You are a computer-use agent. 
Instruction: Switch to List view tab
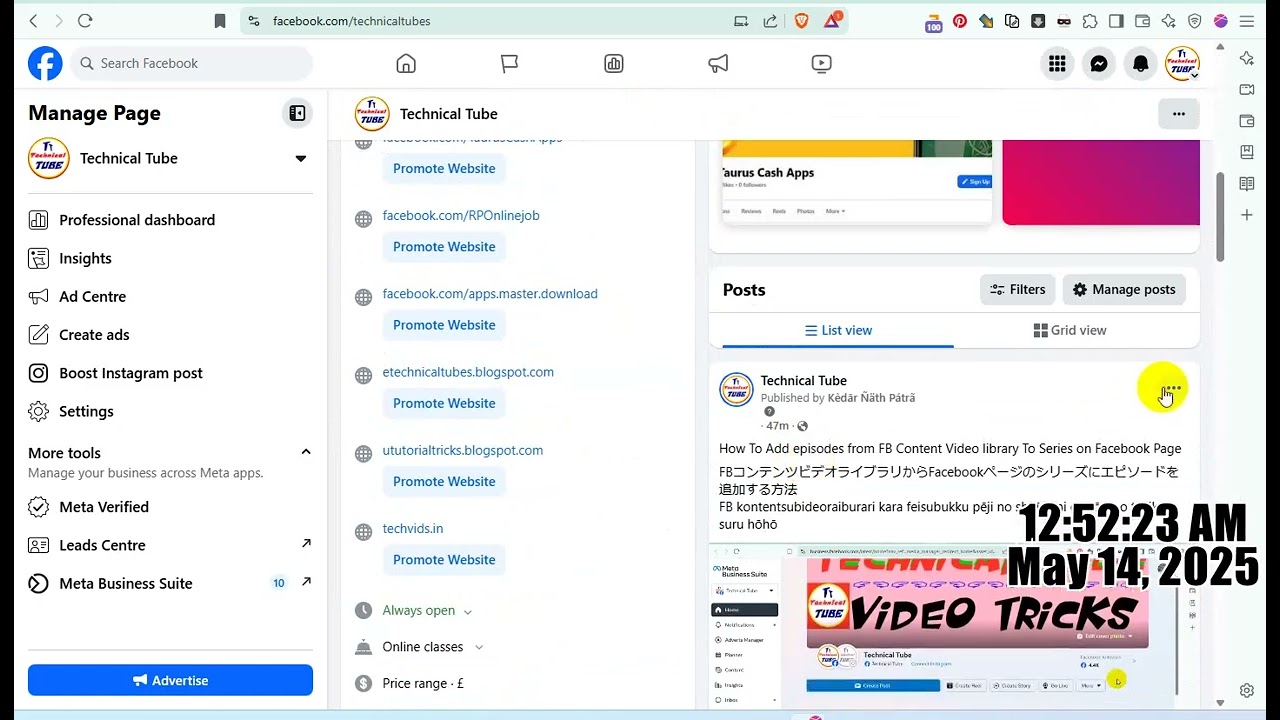(x=838, y=330)
